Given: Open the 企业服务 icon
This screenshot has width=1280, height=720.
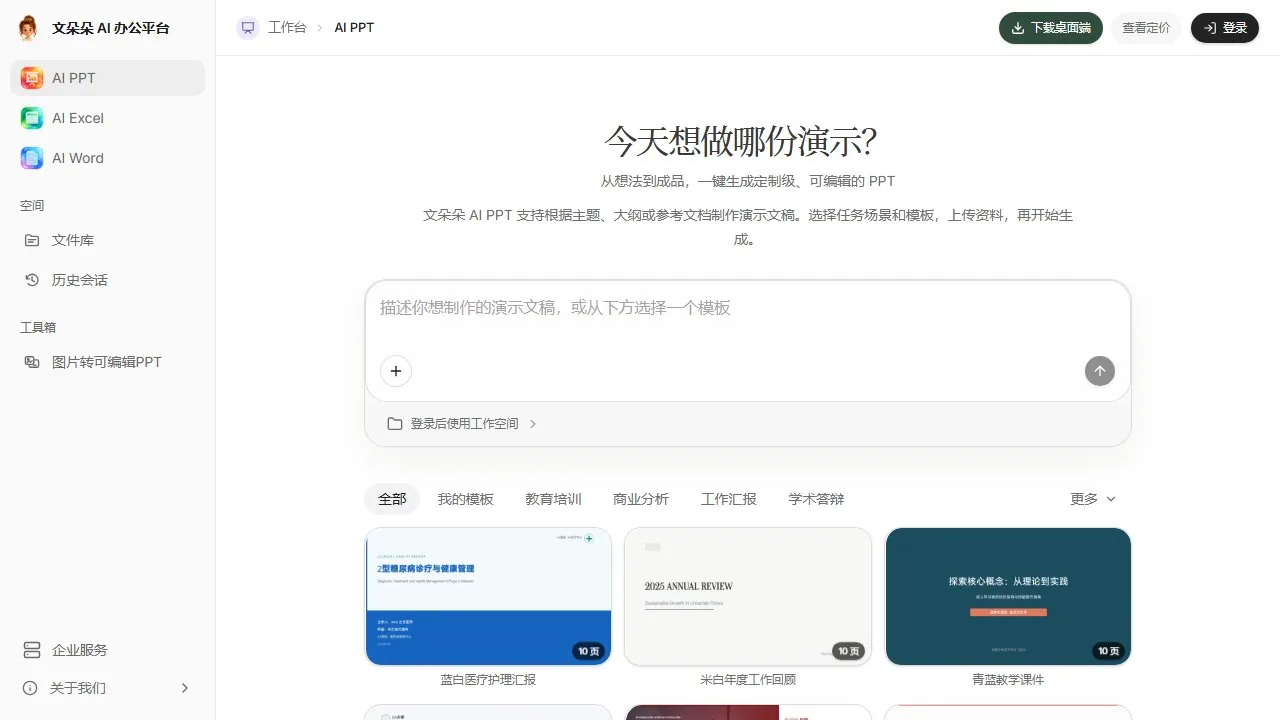Looking at the screenshot, I should [x=32, y=650].
